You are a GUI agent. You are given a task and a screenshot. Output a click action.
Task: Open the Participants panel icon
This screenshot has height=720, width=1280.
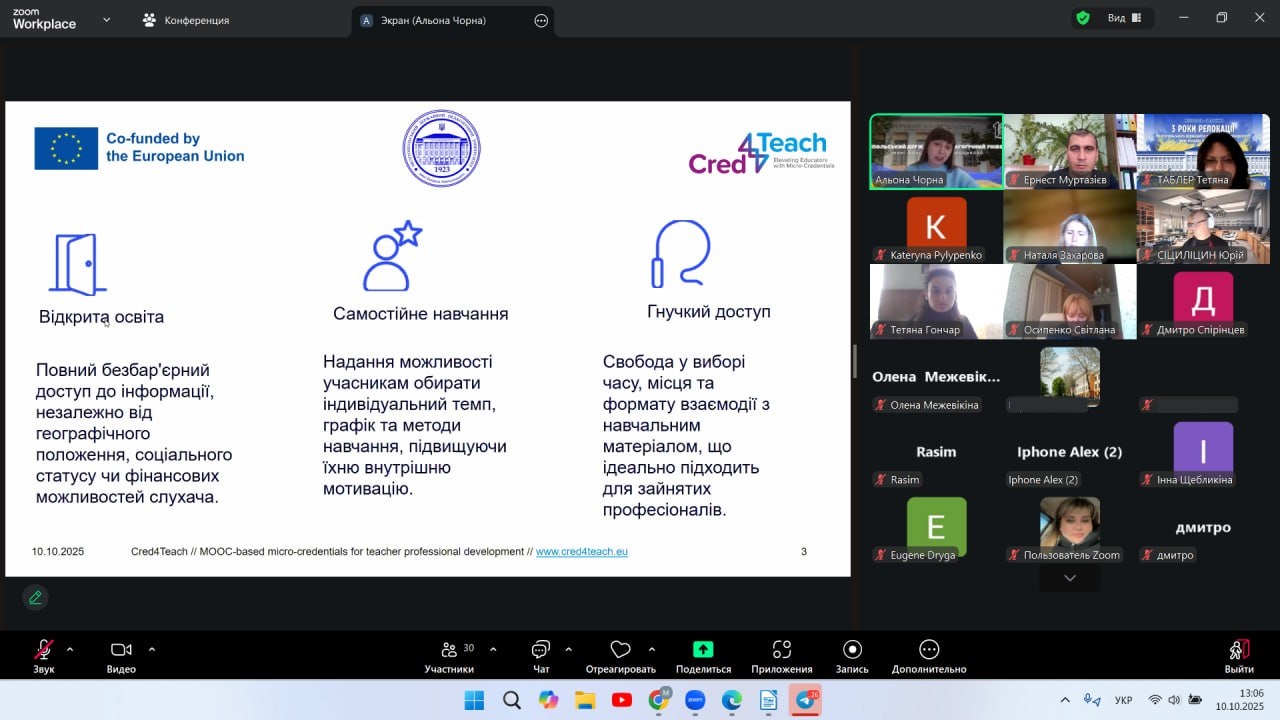click(x=449, y=650)
